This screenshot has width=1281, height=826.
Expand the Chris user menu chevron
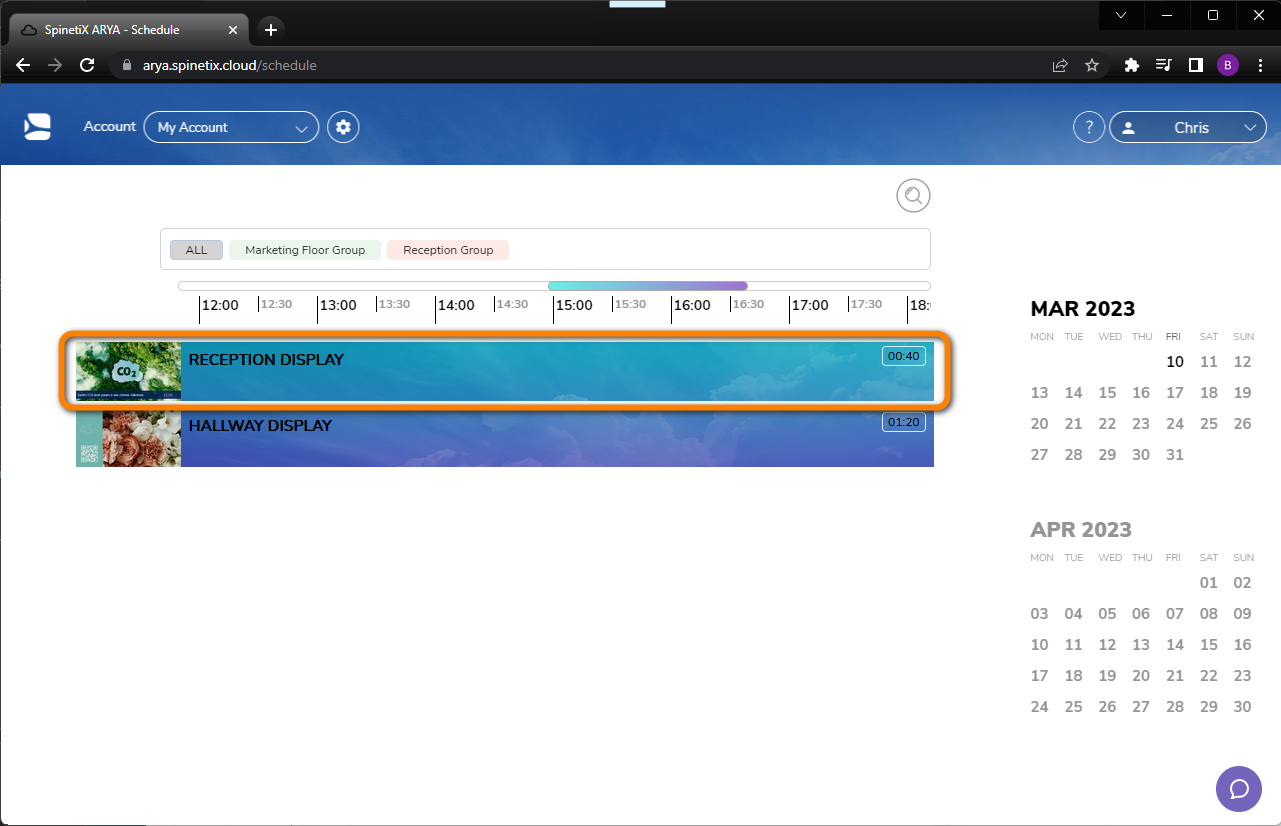pyautogui.click(x=1250, y=127)
